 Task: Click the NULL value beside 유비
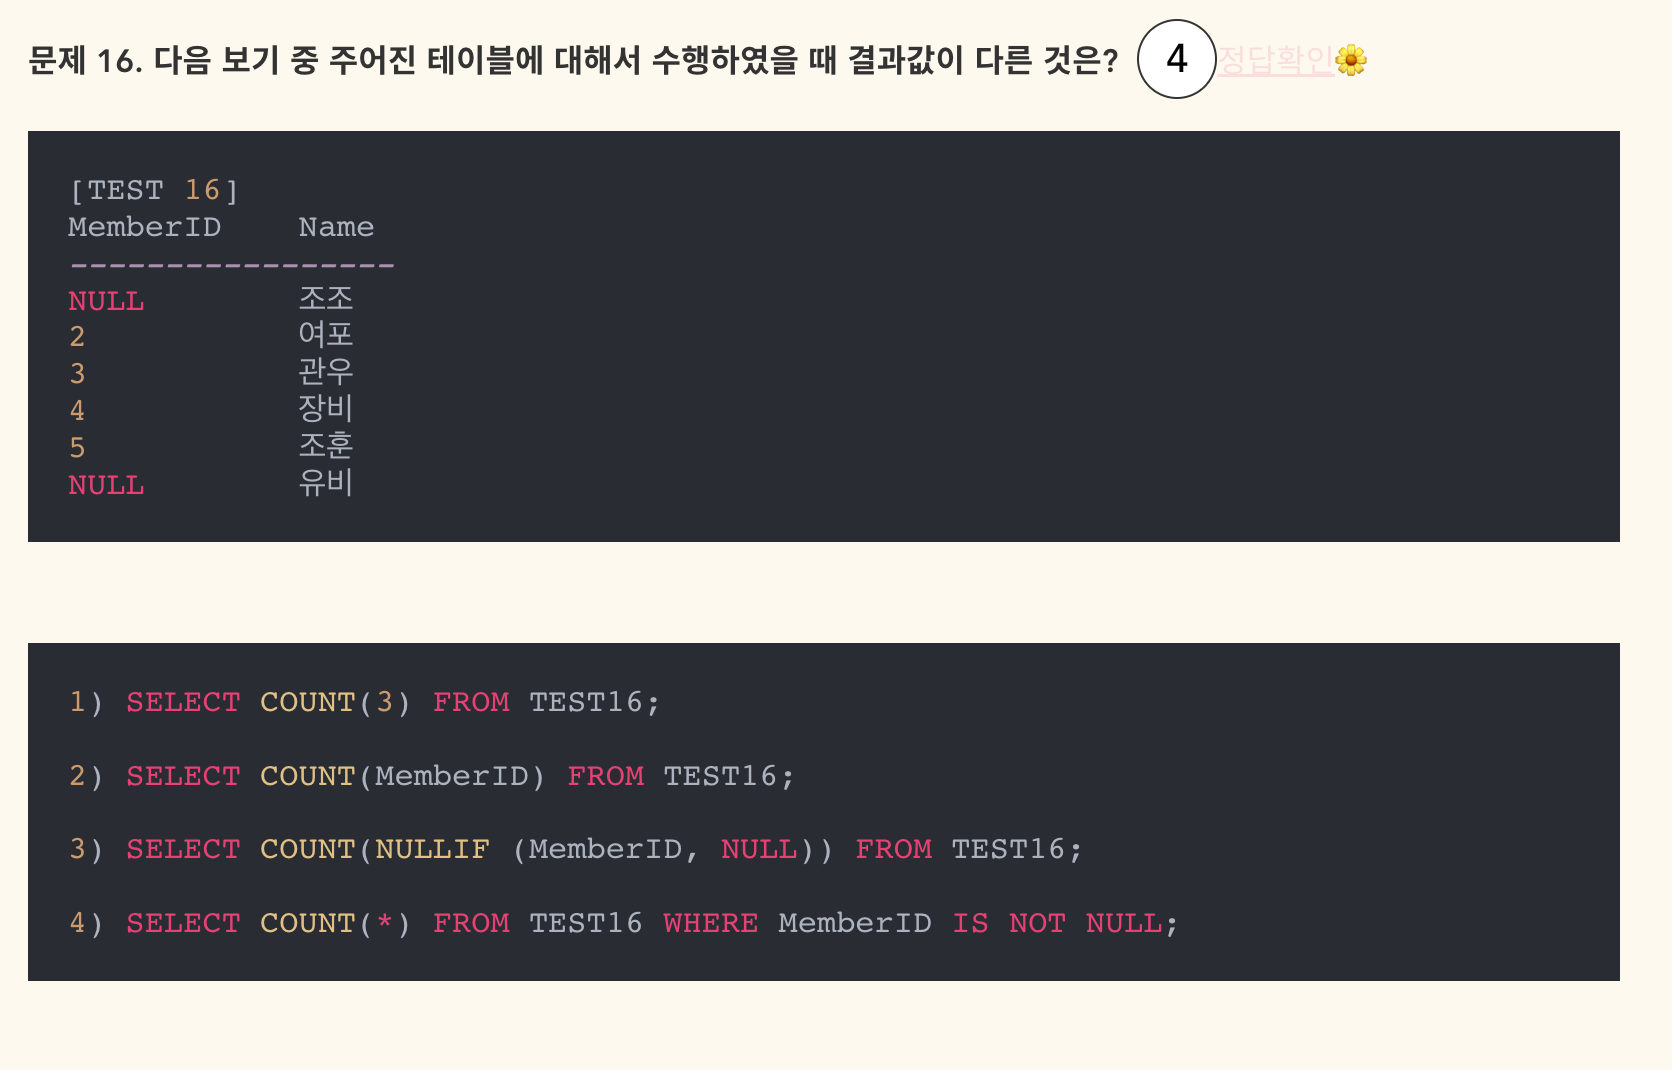106,485
